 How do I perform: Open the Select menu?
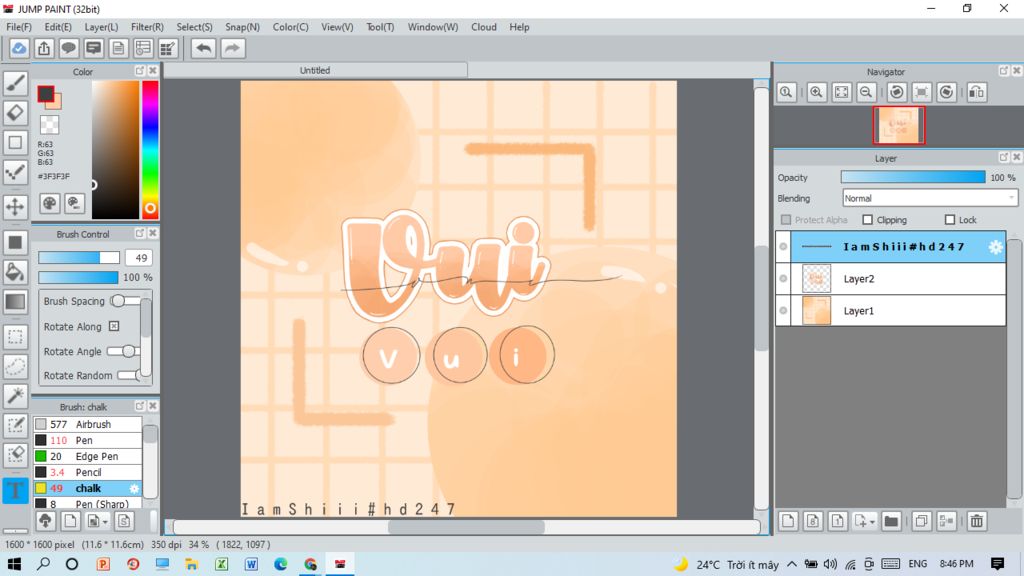(194, 27)
